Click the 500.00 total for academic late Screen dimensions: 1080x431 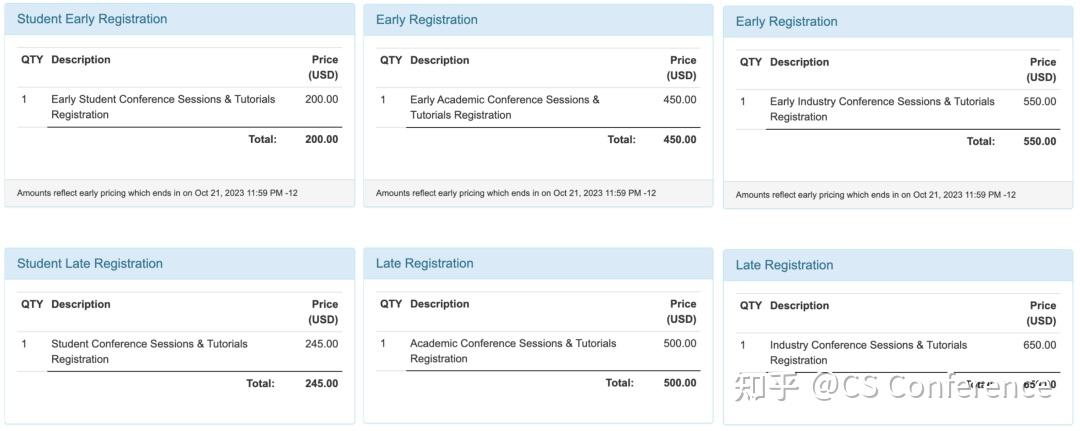(680, 383)
